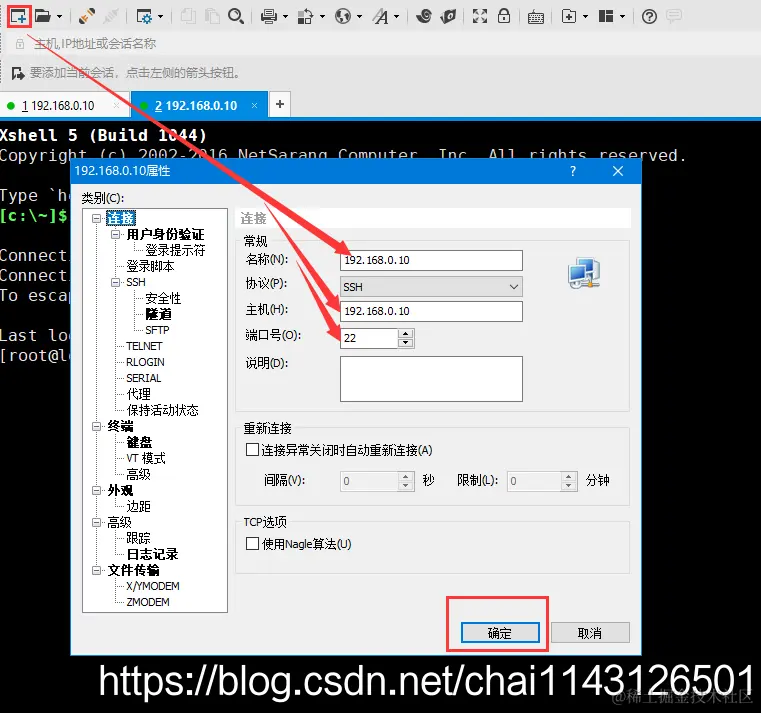Click the 说明 description text area
The width and height of the screenshot is (761, 713).
tap(431, 379)
